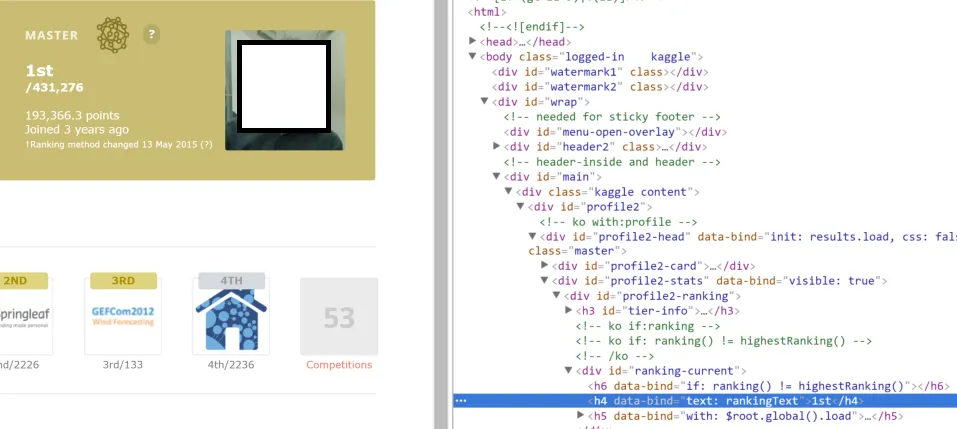957x429 pixels.
Task: Select the header-inside and header comment
Action: (612, 162)
